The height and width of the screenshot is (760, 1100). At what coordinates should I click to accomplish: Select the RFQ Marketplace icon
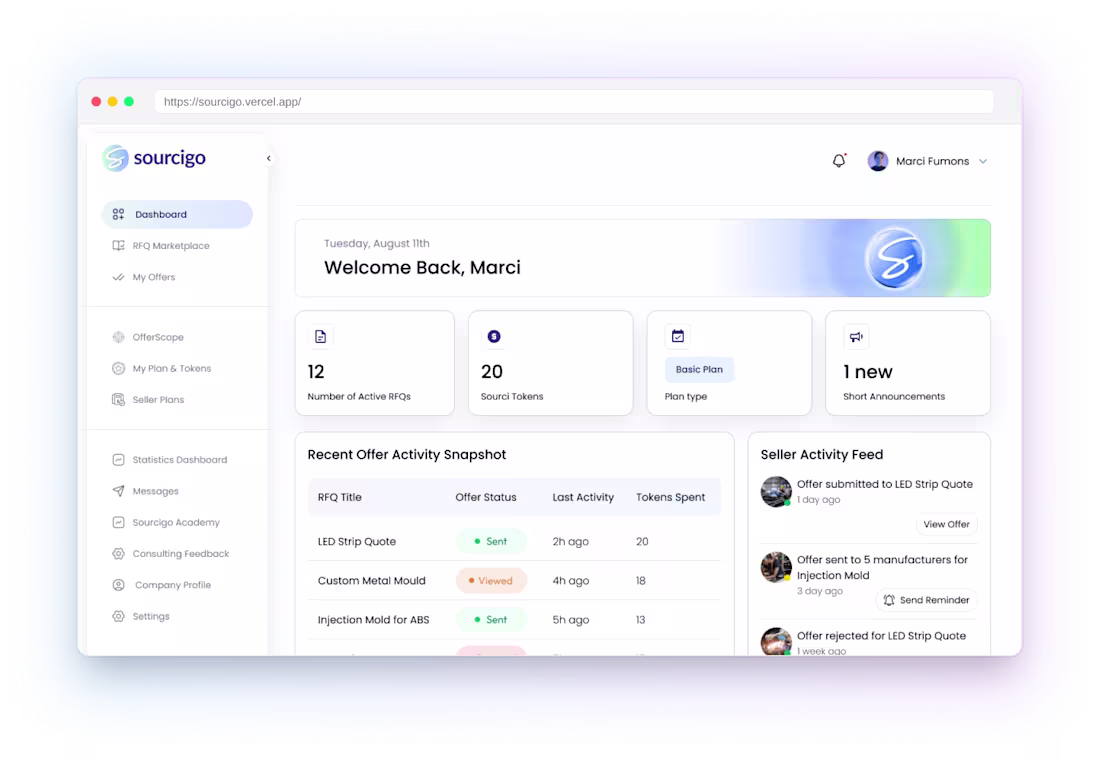click(x=120, y=245)
